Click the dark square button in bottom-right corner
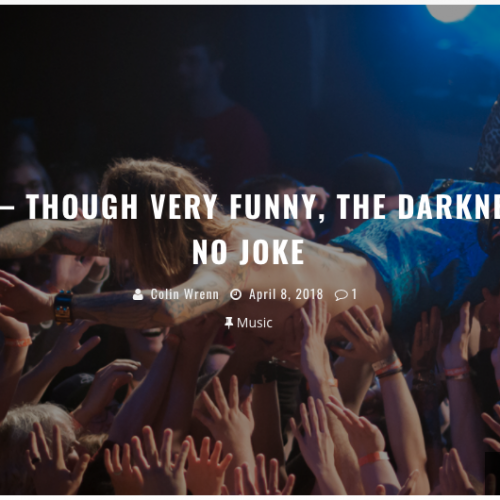500x500 pixels. (x=492, y=473)
